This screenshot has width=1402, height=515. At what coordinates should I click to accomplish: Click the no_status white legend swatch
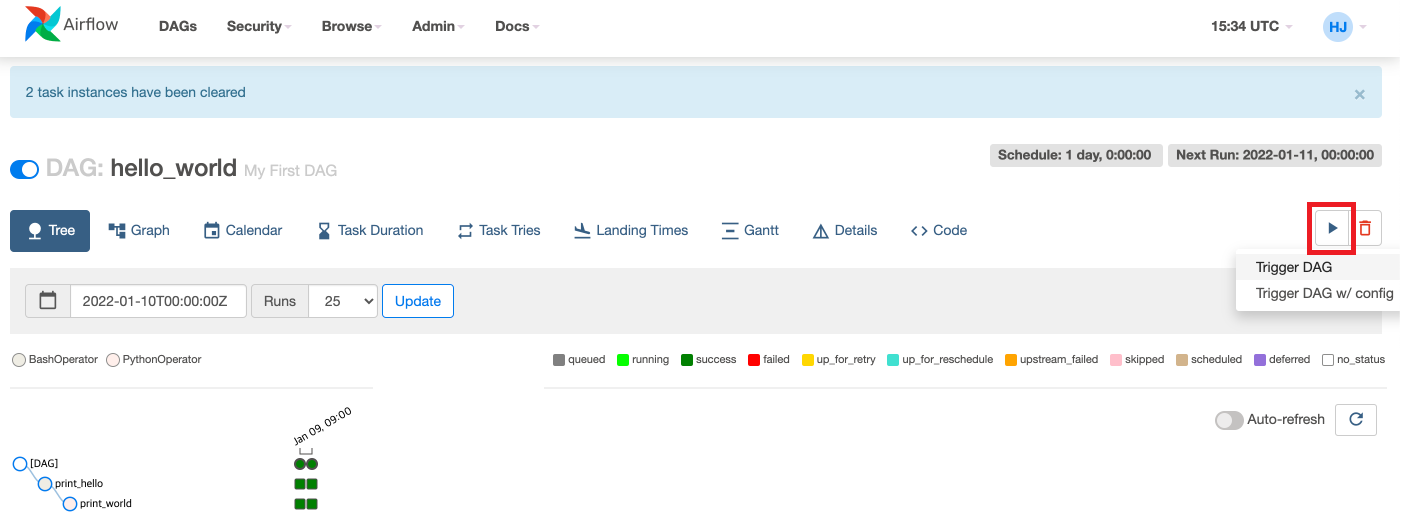pos(1328,360)
